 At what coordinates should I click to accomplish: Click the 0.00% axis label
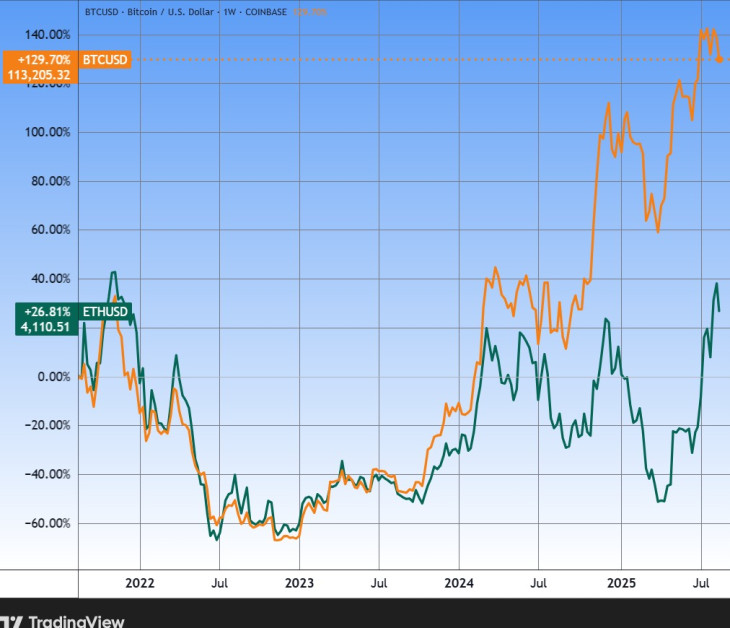[54, 377]
